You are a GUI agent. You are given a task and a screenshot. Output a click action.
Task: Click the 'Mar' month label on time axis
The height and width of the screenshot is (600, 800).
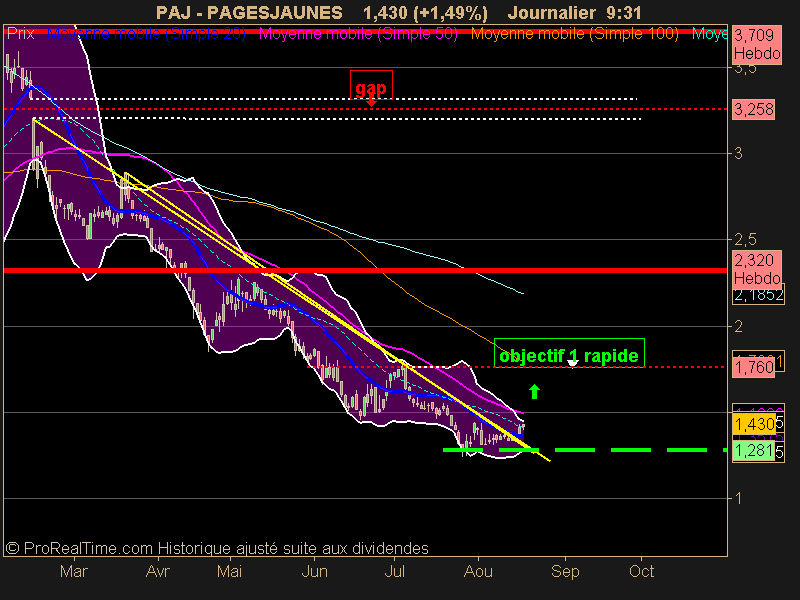pyautogui.click(x=74, y=571)
